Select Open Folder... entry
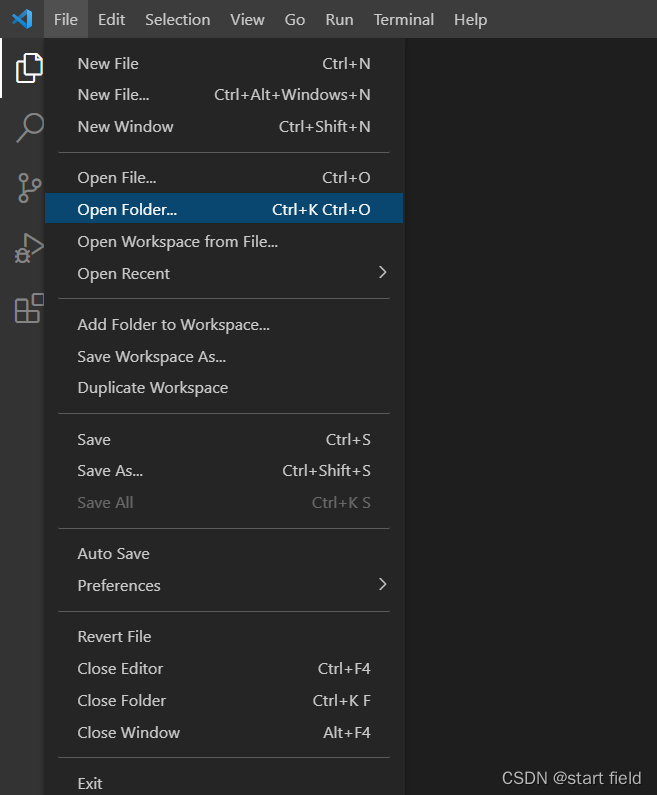Image resolution: width=657 pixels, height=795 pixels. [224, 209]
